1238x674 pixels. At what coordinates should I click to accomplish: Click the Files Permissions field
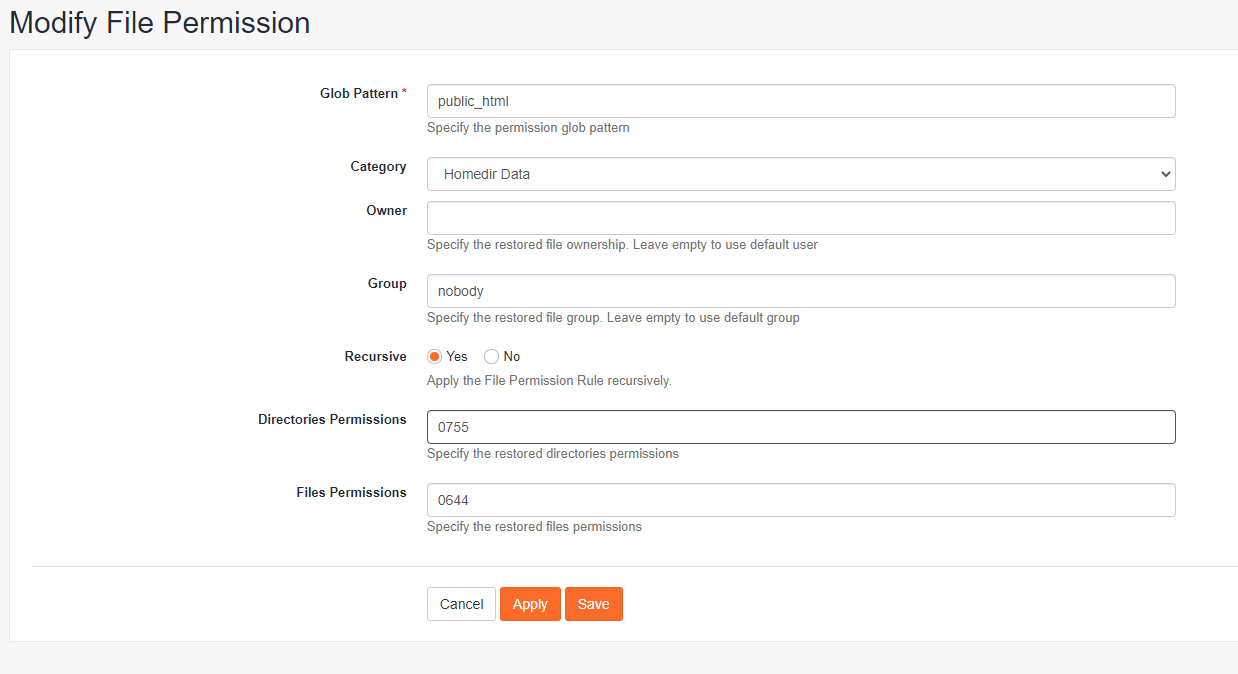coord(801,500)
